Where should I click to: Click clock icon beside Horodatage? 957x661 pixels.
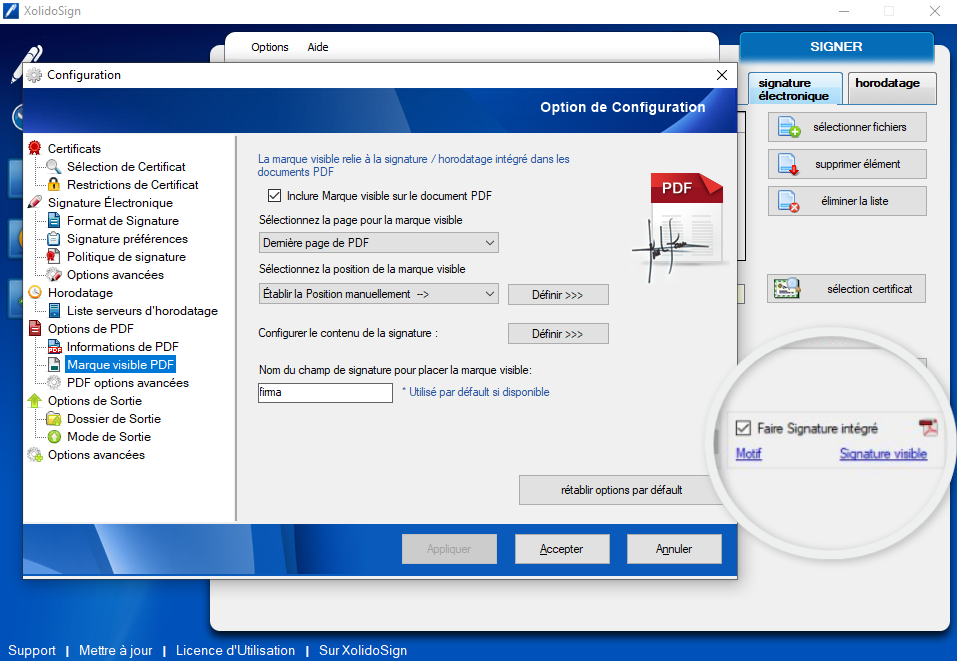tap(35, 292)
